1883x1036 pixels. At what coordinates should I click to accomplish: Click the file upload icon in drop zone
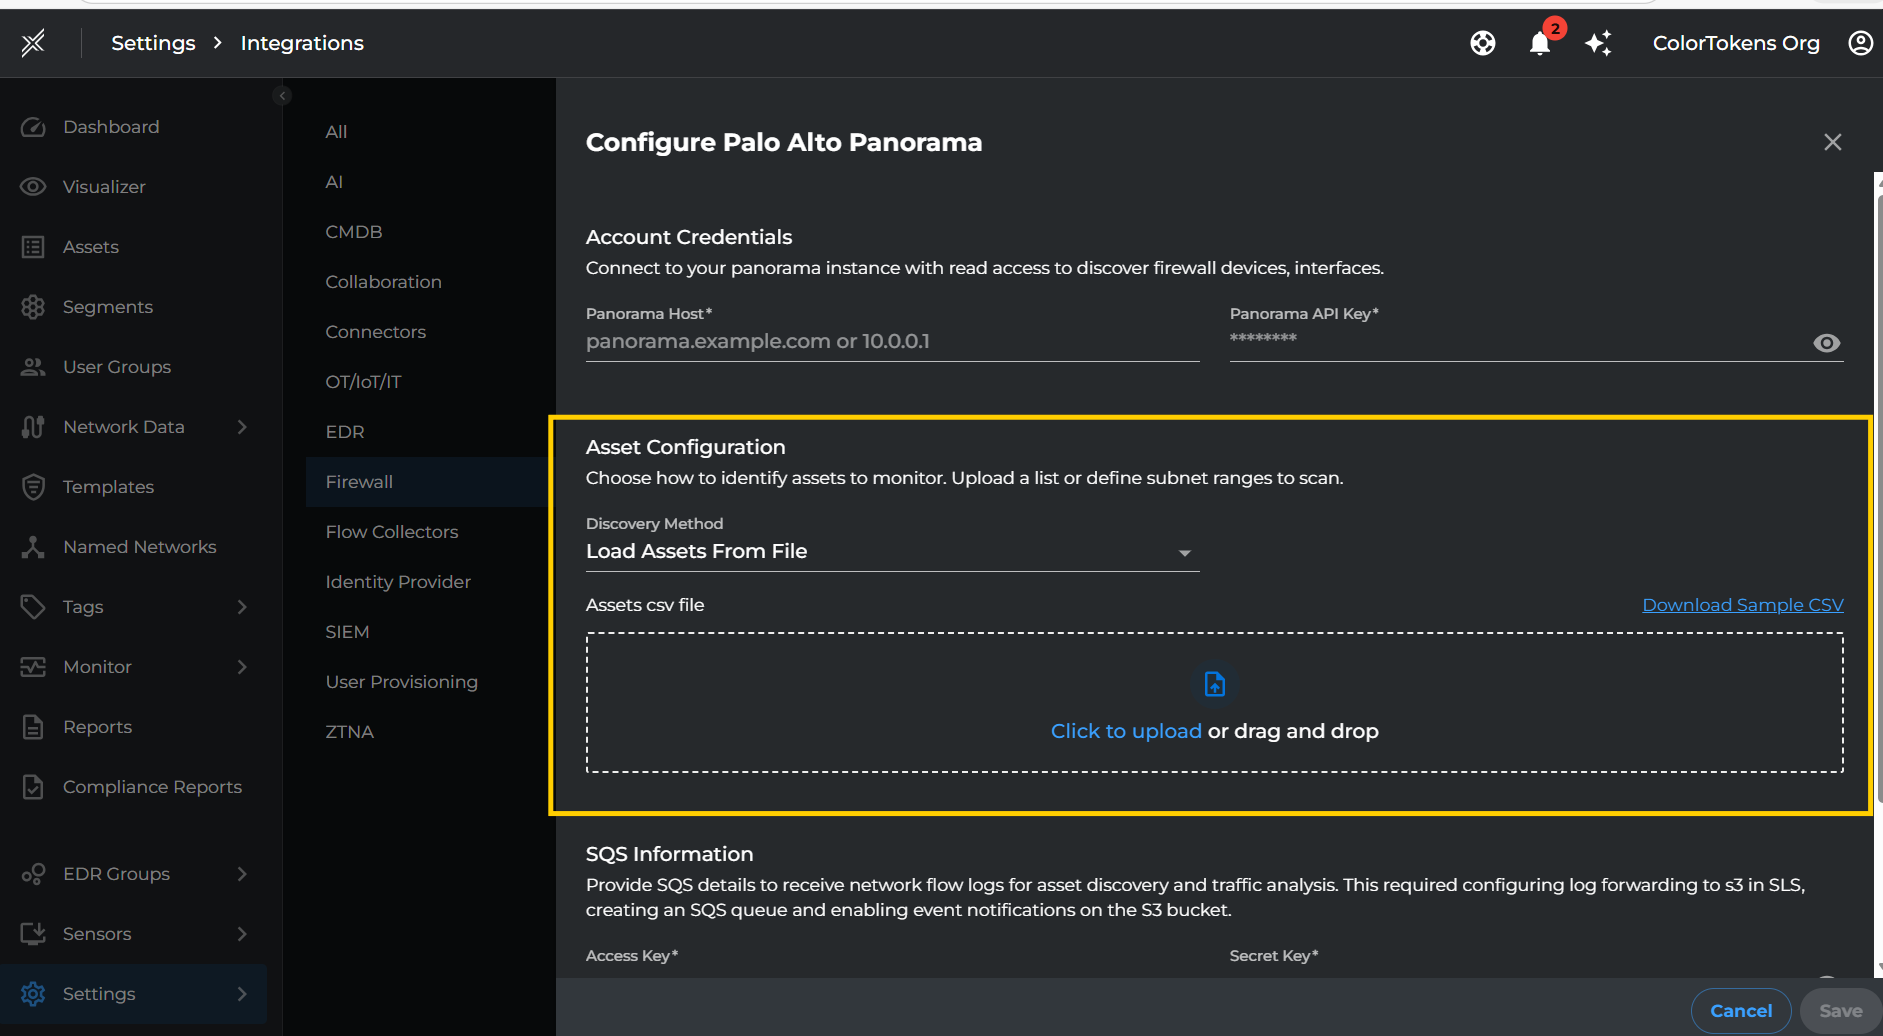pyautogui.click(x=1214, y=684)
